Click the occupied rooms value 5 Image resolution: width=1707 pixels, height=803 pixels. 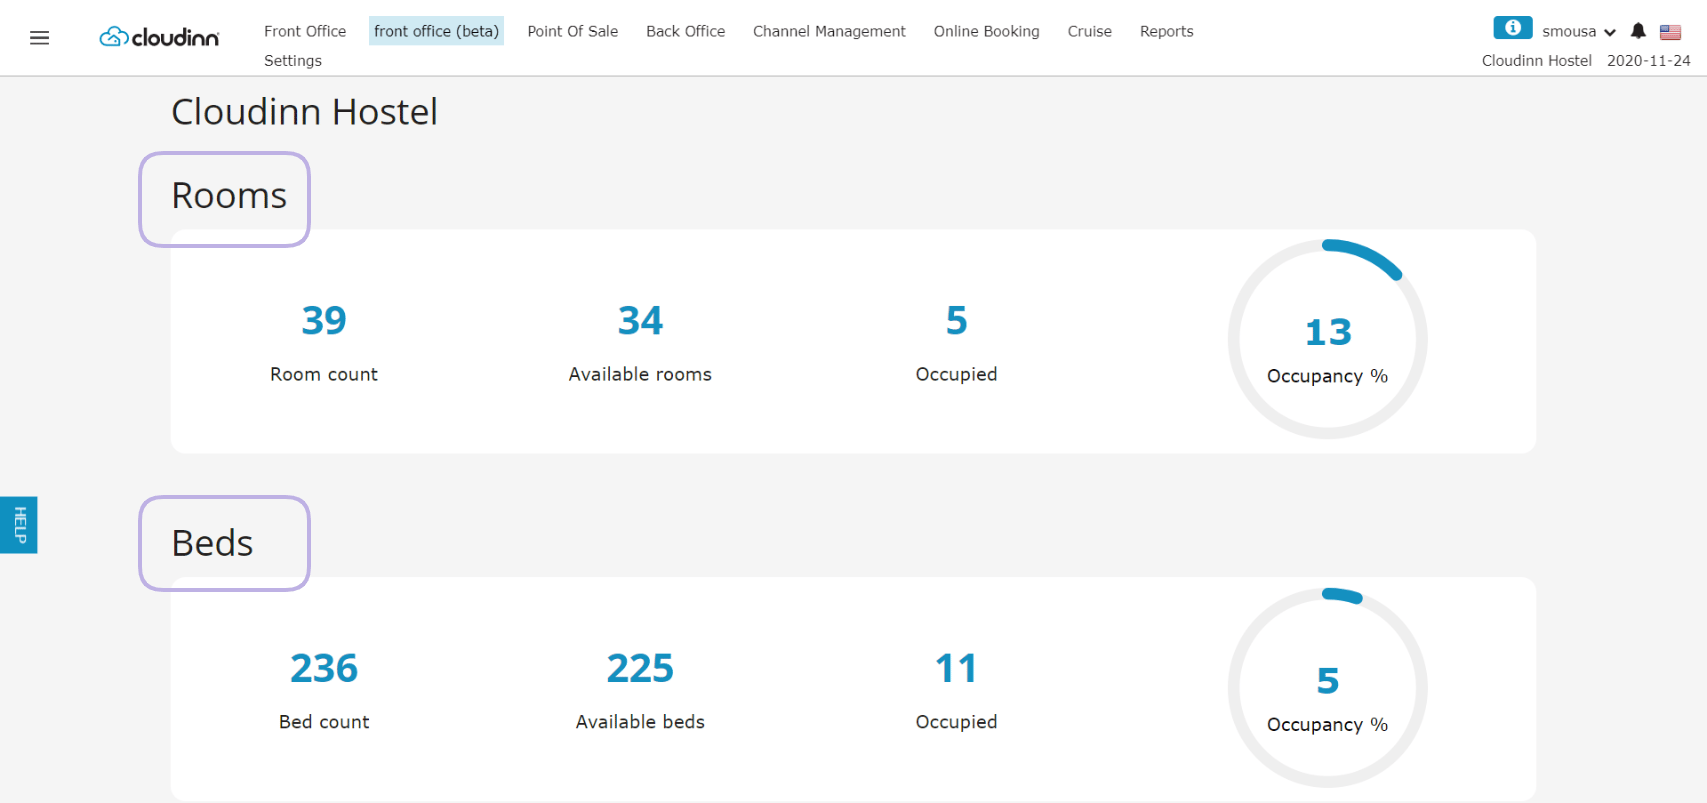click(957, 320)
